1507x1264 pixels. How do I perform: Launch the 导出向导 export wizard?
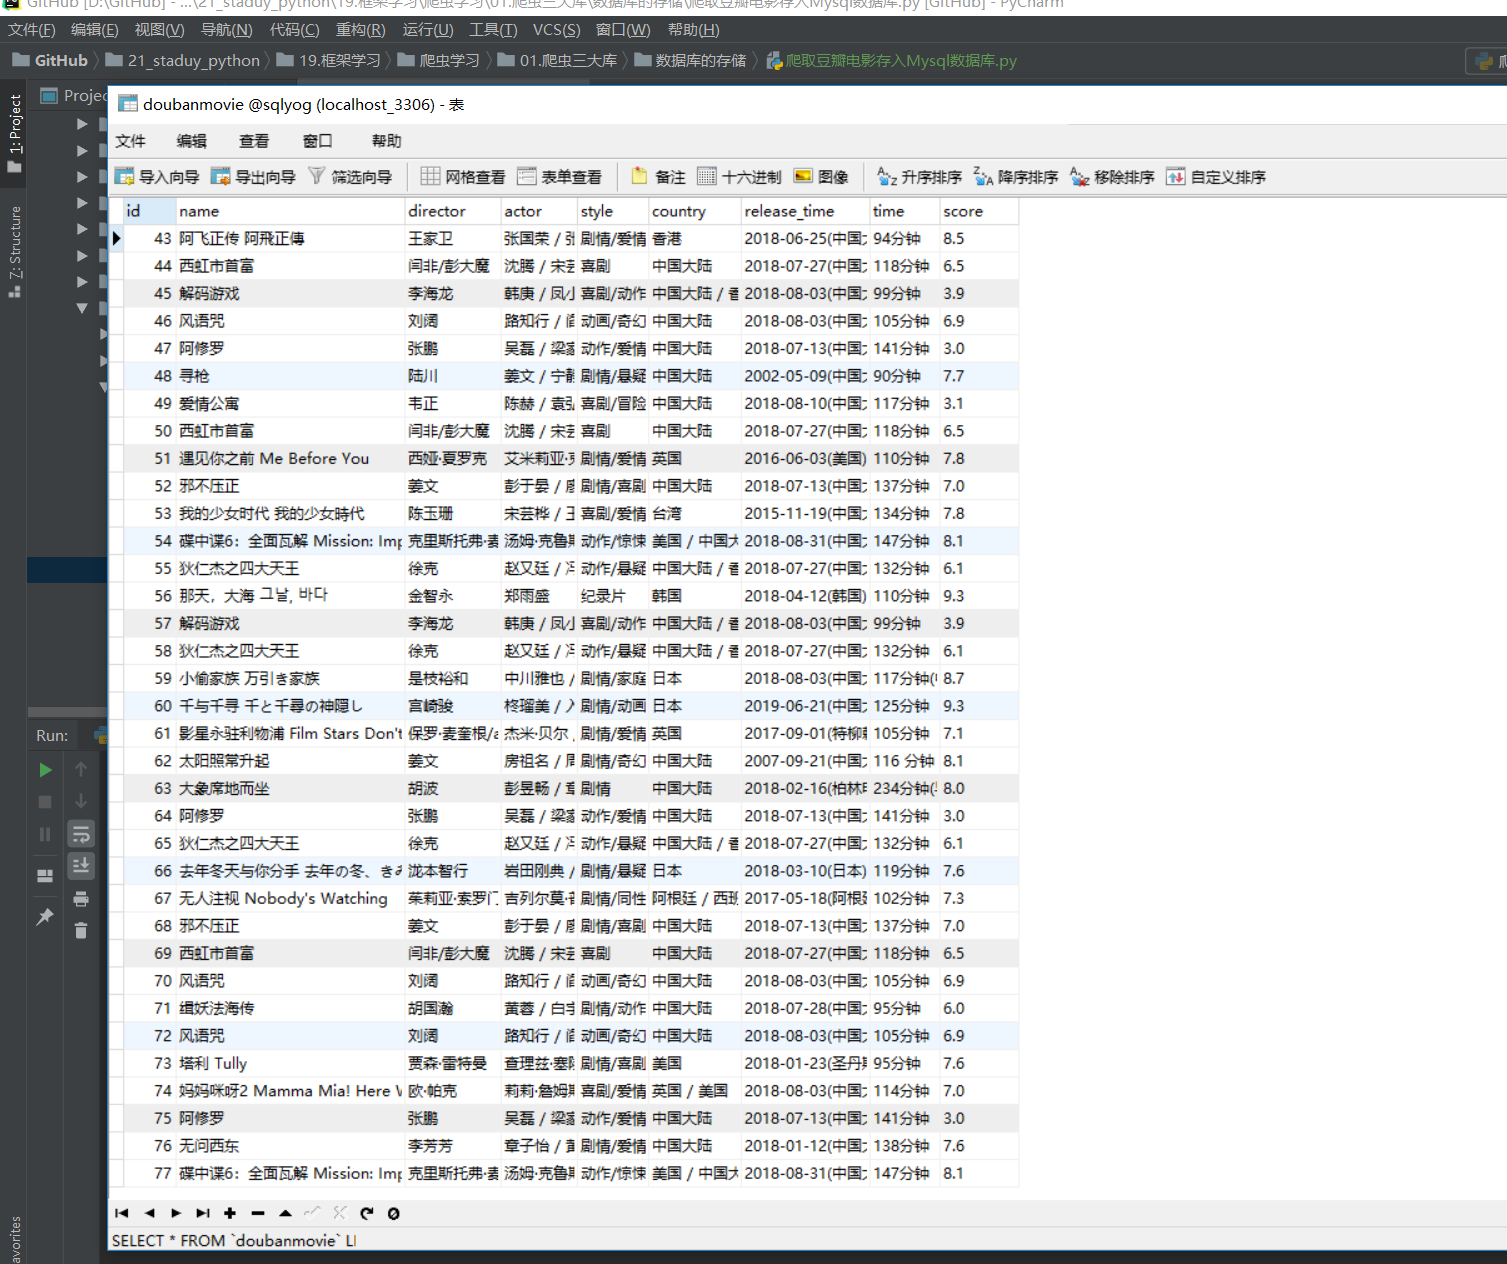pos(253,177)
